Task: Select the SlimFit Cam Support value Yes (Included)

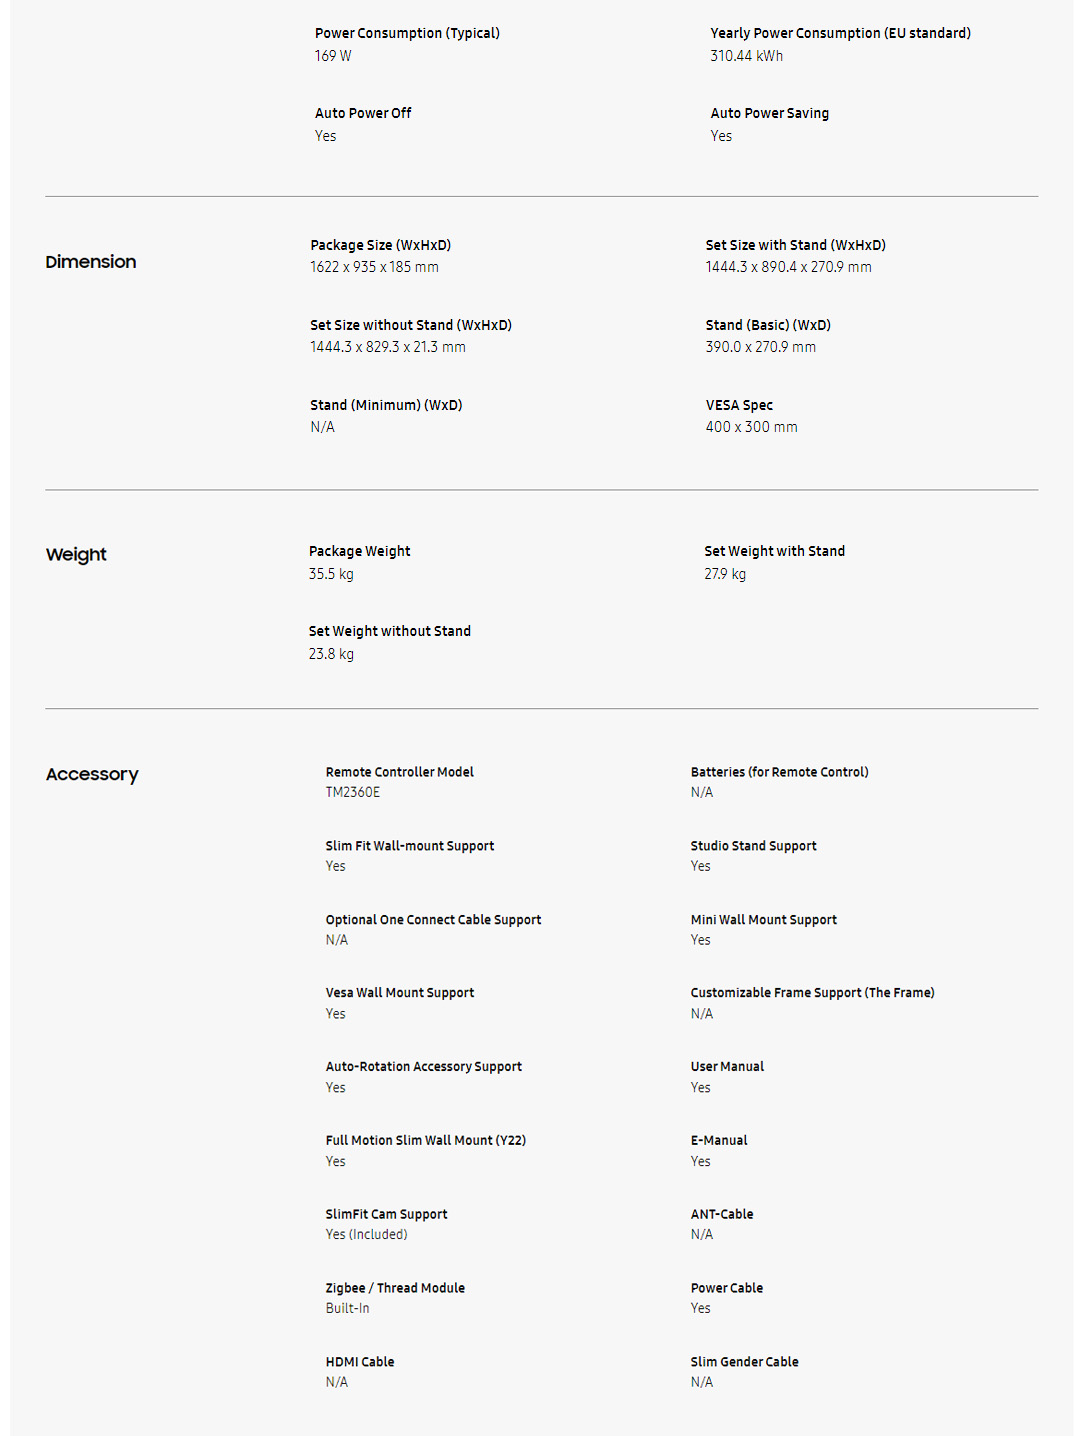Action: [366, 1234]
